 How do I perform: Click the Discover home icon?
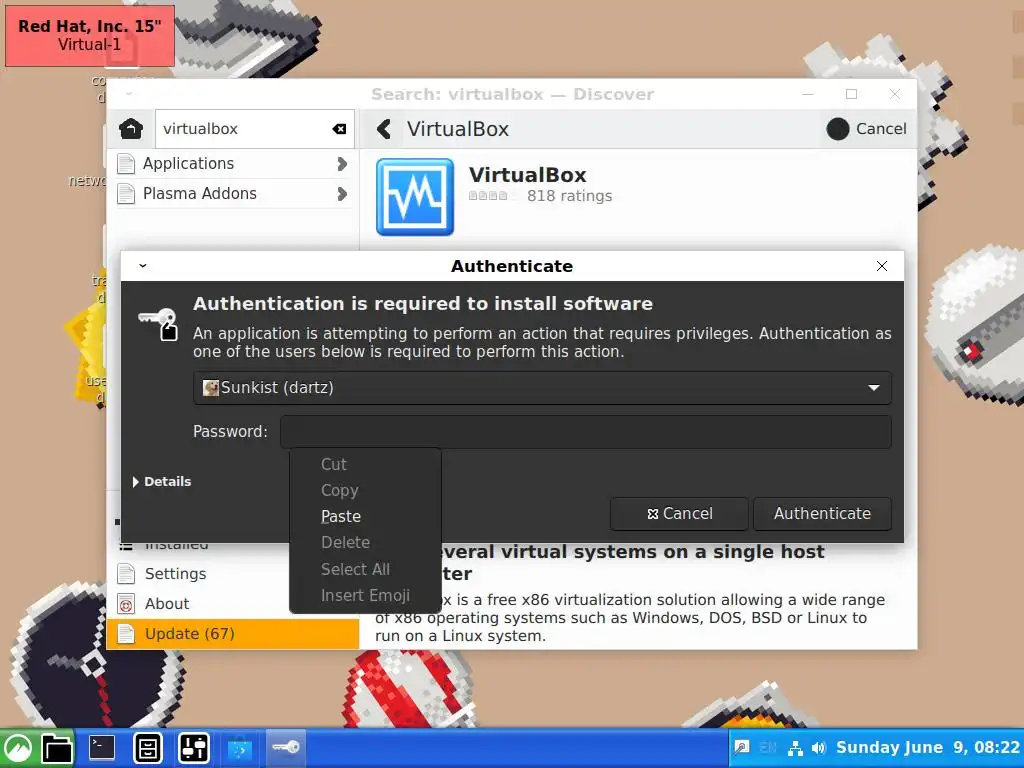(131, 129)
